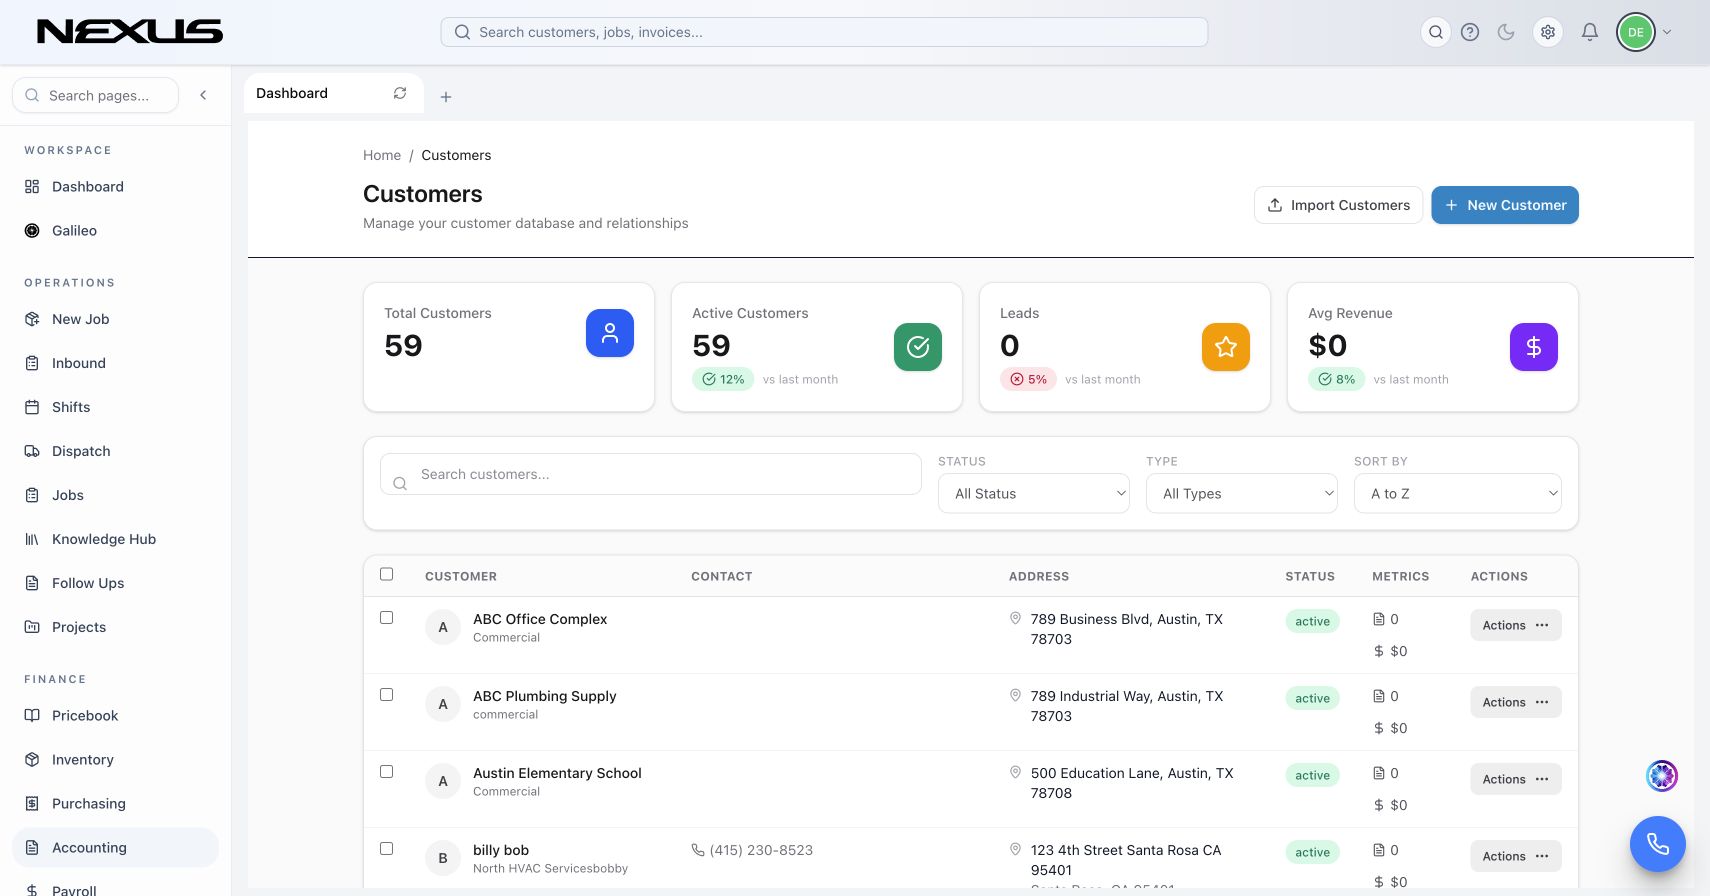Click the Purchasing sidebar icon
This screenshot has width=1710, height=896.
(x=32, y=803)
